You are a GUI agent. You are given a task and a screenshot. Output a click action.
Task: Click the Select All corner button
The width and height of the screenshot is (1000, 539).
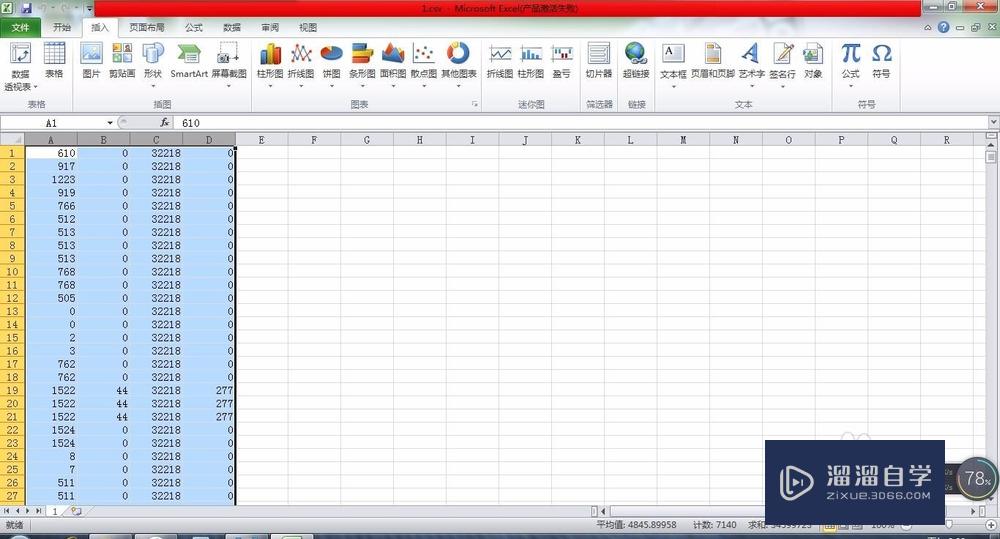12,139
